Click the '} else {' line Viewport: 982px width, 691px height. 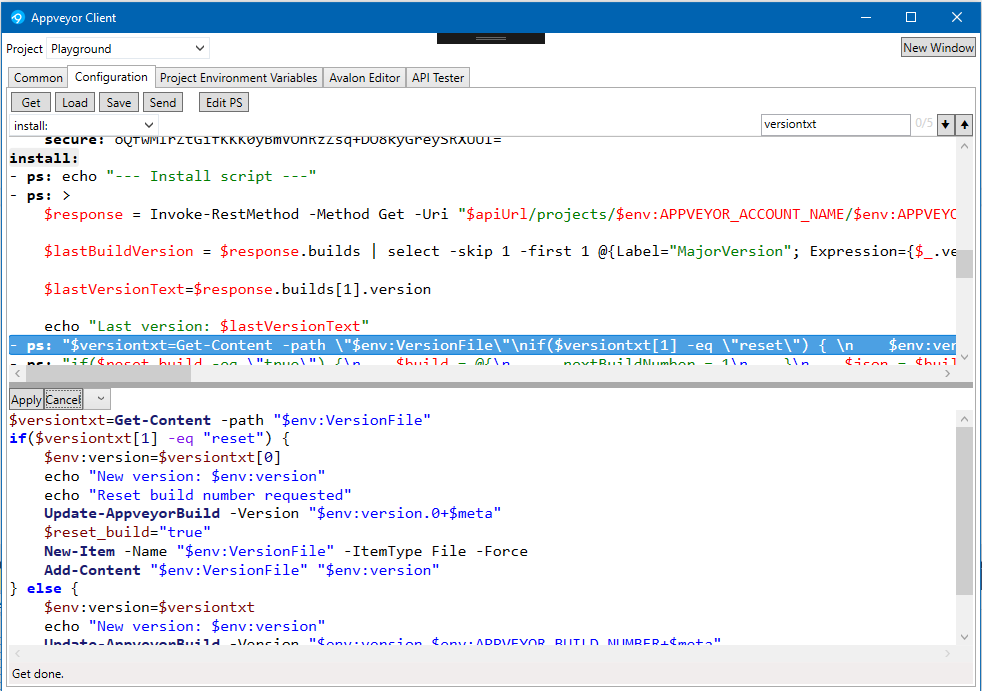[44, 589]
